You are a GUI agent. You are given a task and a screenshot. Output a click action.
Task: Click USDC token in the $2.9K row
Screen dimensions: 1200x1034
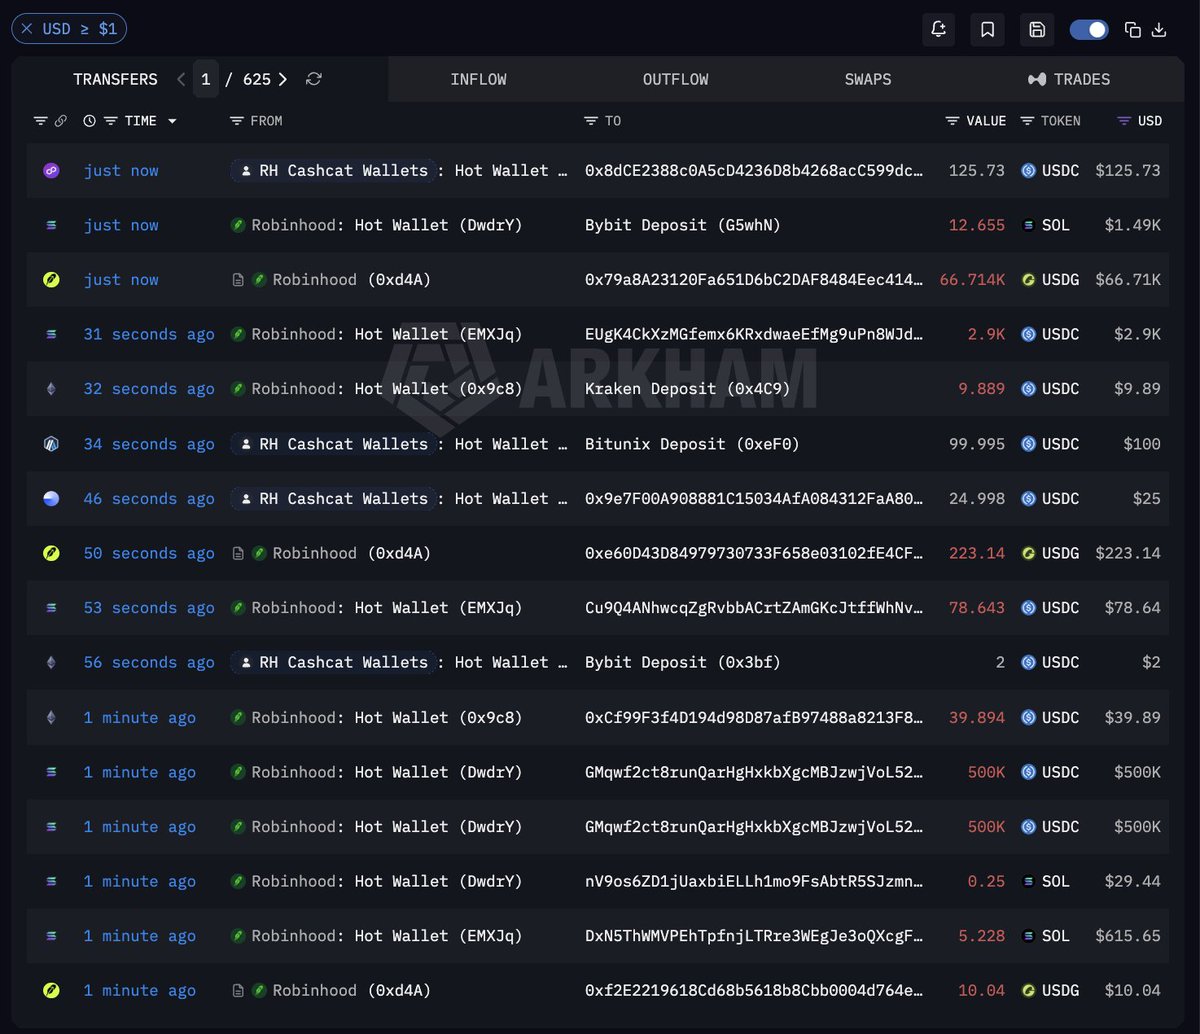(x=1049, y=335)
